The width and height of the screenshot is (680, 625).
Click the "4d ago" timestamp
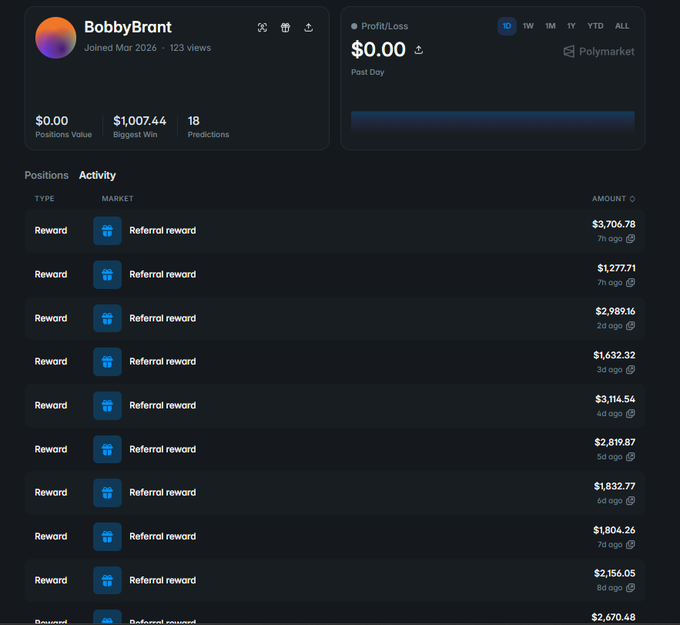pyautogui.click(x=609, y=413)
